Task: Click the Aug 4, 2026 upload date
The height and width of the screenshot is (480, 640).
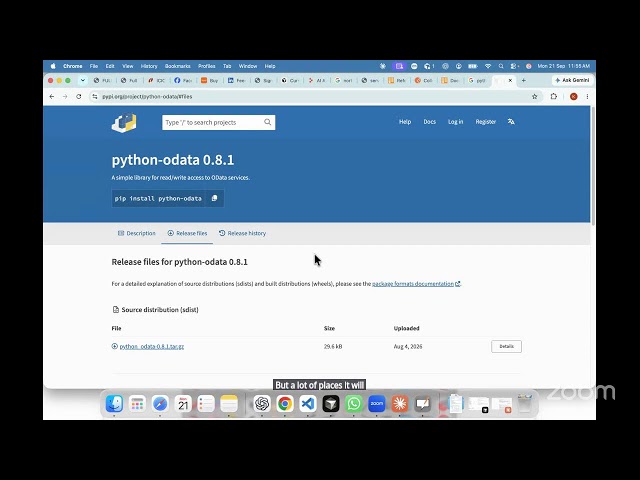Action: point(408,347)
